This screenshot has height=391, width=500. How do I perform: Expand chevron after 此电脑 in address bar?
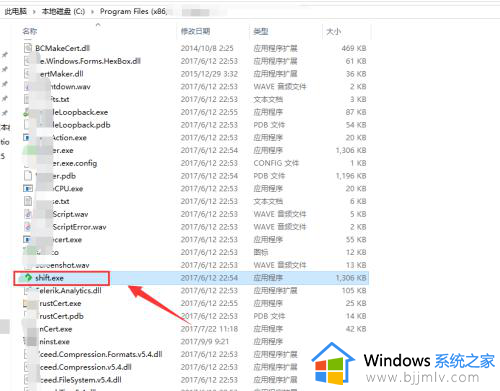(34, 12)
